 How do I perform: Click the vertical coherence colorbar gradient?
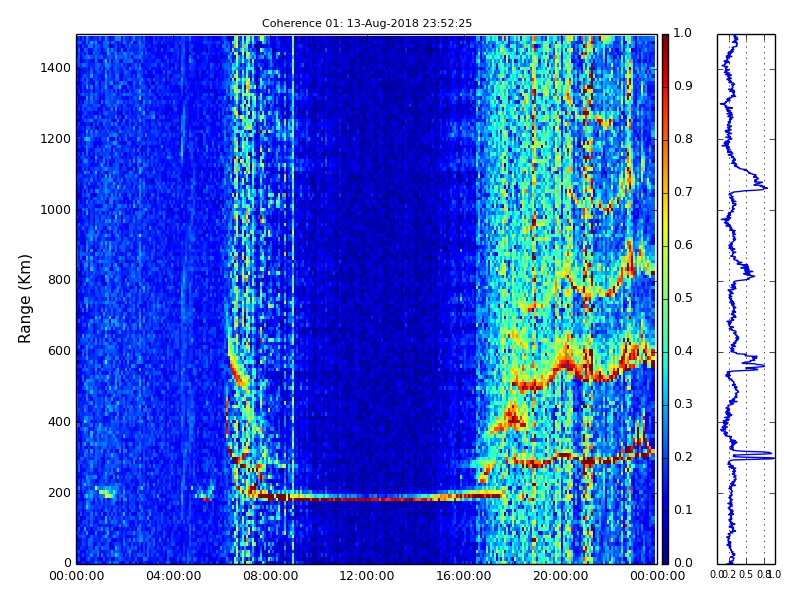click(x=665, y=299)
